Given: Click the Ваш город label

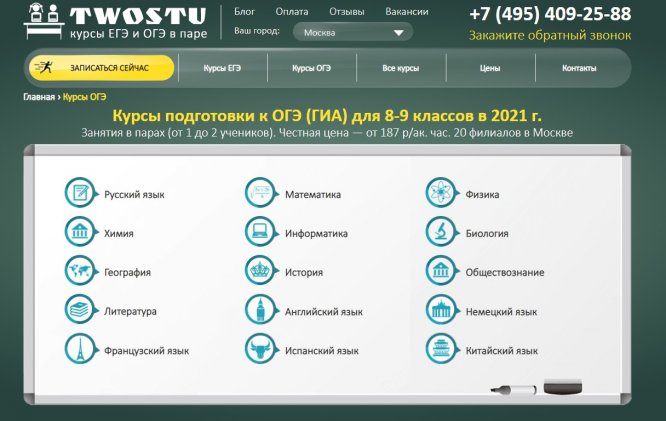Looking at the screenshot, I should point(257,31).
